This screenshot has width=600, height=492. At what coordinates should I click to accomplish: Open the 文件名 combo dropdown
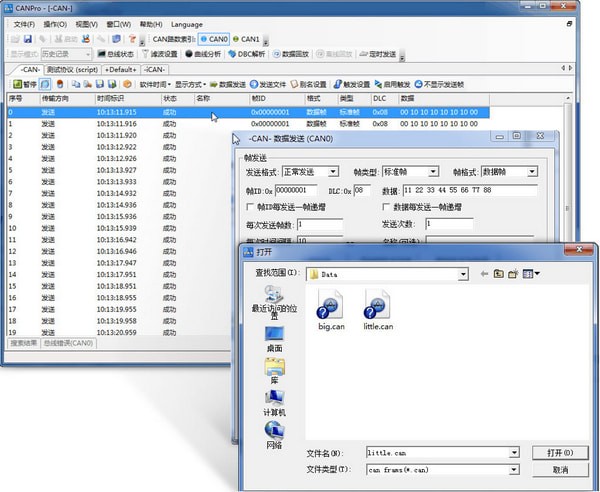pyautogui.click(x=514, y=453)
